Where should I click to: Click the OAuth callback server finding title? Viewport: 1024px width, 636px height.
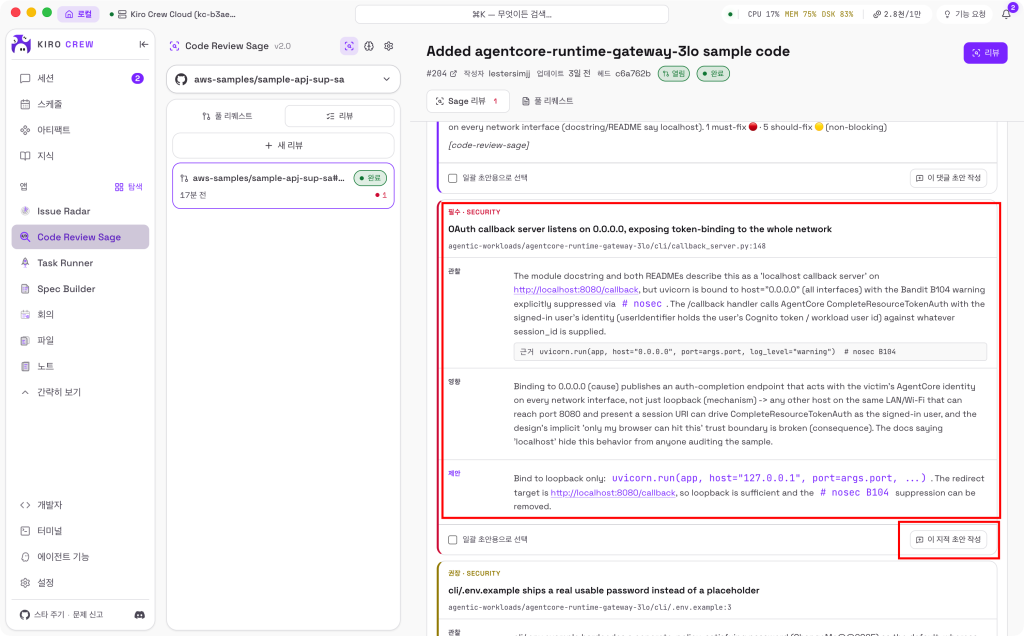(640, 229)
